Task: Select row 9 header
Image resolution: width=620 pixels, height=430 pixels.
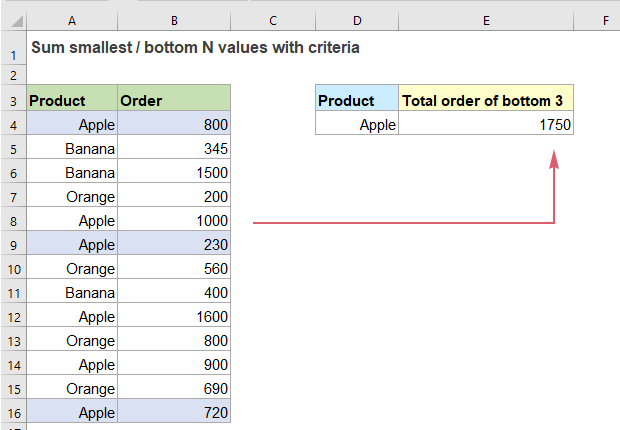Action: coord(13,244)
